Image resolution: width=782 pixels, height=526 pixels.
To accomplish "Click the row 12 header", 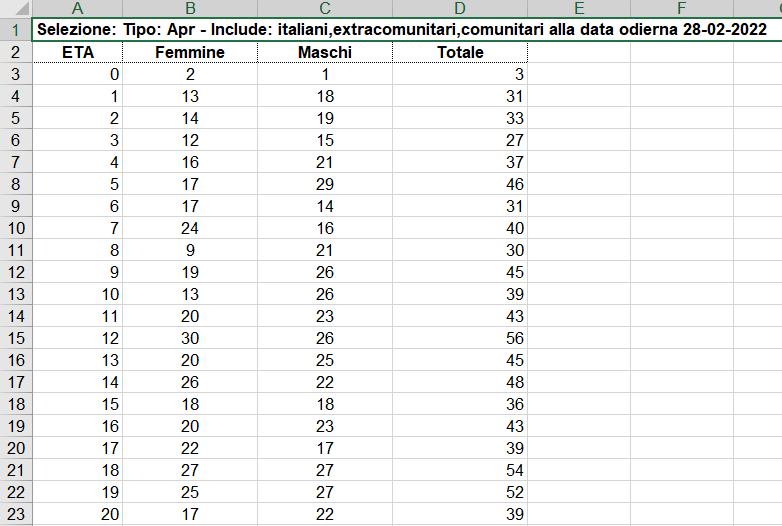I will [15, 272].
